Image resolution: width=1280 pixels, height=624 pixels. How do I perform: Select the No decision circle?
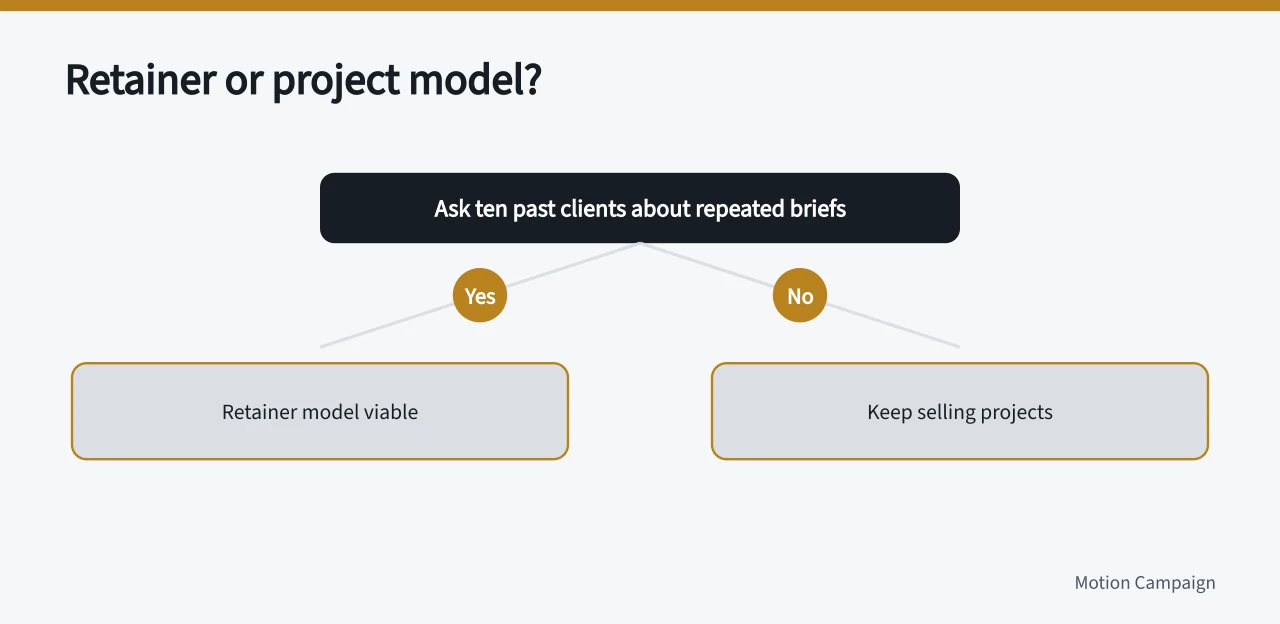pyautogui.click(x=800, y=296)
